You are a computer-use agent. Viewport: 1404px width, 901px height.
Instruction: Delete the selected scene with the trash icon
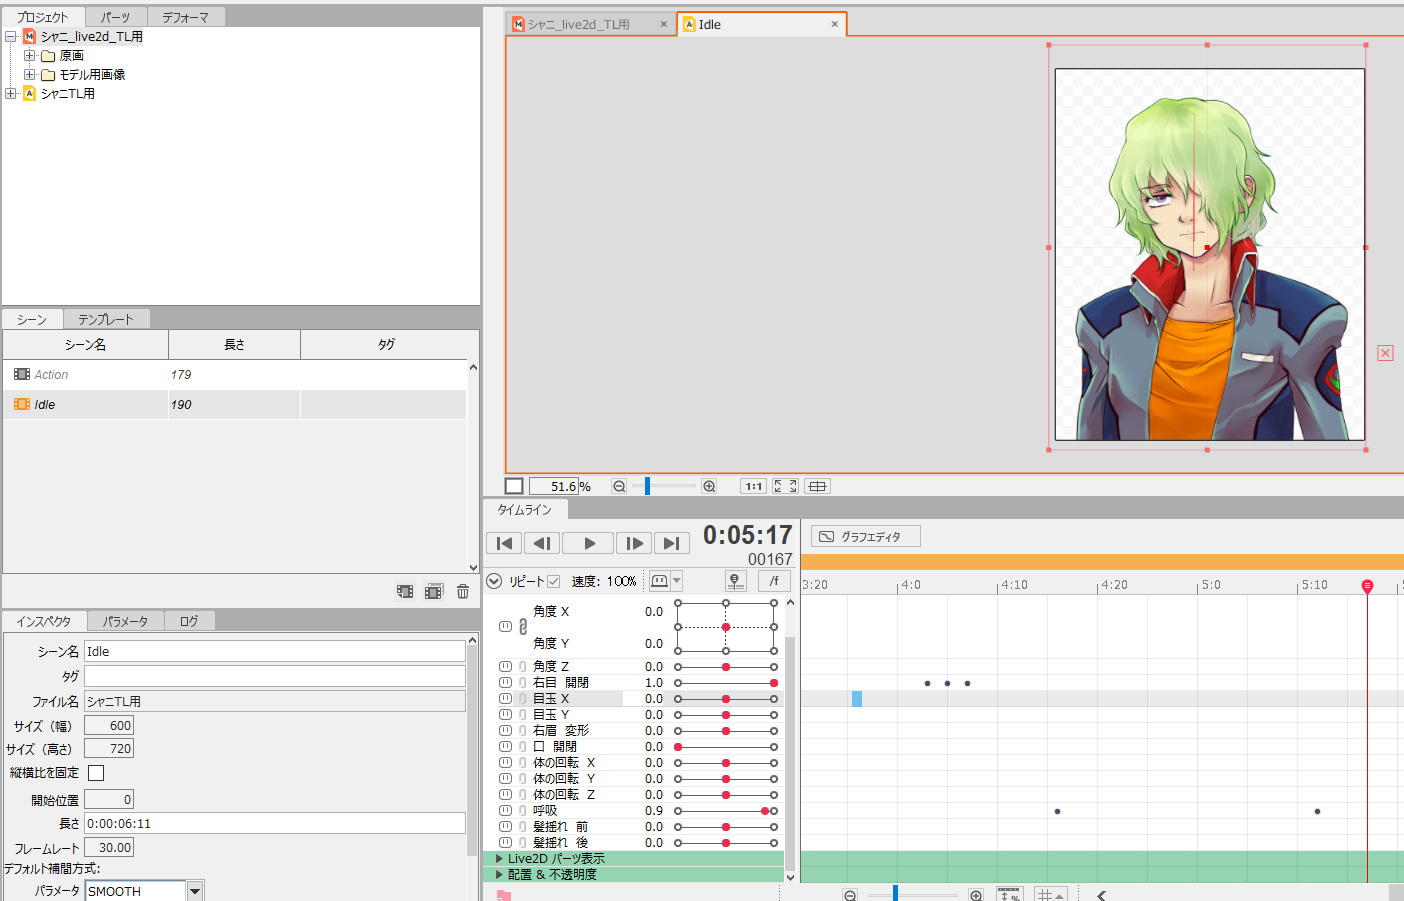point(463,591)
